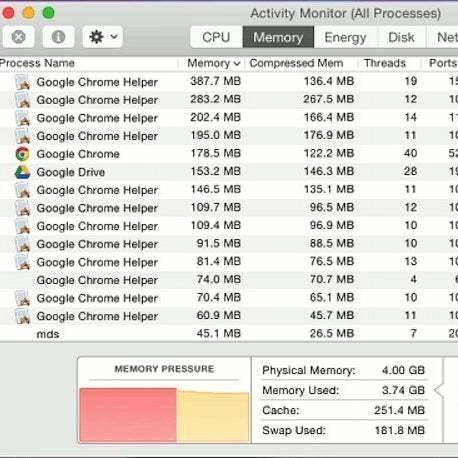Click icon of 387.7 MB Chrome Helper
Image resolution: width=458 pixels, height=458 pixels.
point(23,82)
